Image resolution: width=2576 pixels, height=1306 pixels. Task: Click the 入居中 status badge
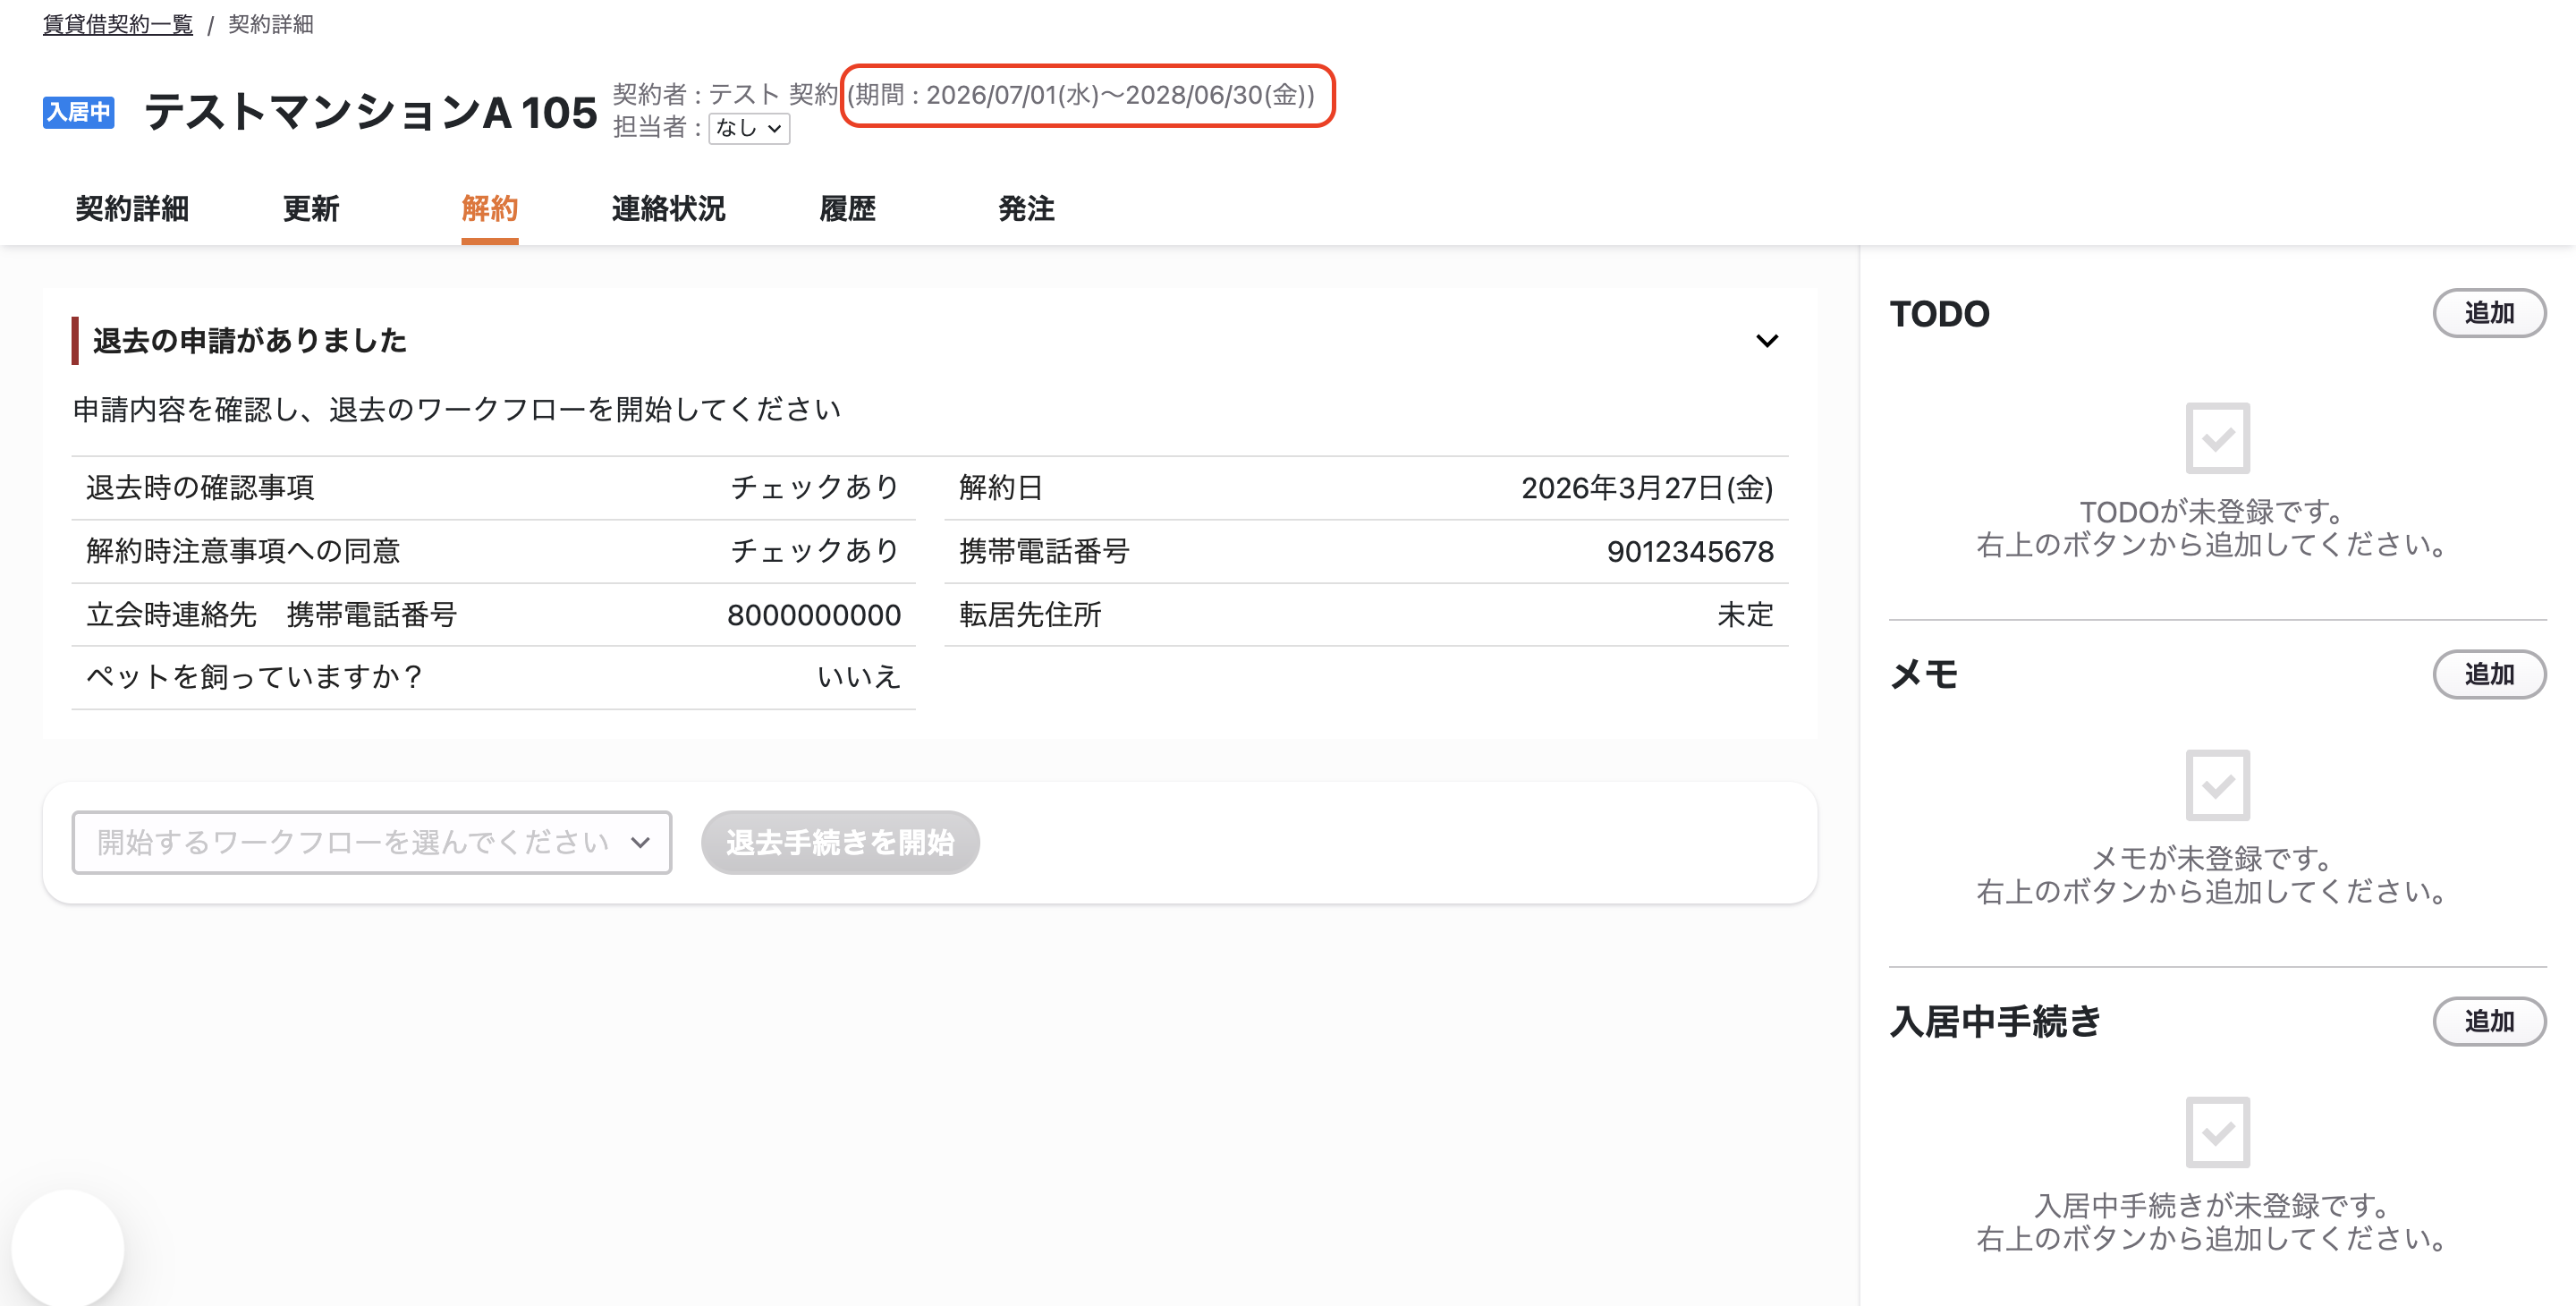(78, 112)
